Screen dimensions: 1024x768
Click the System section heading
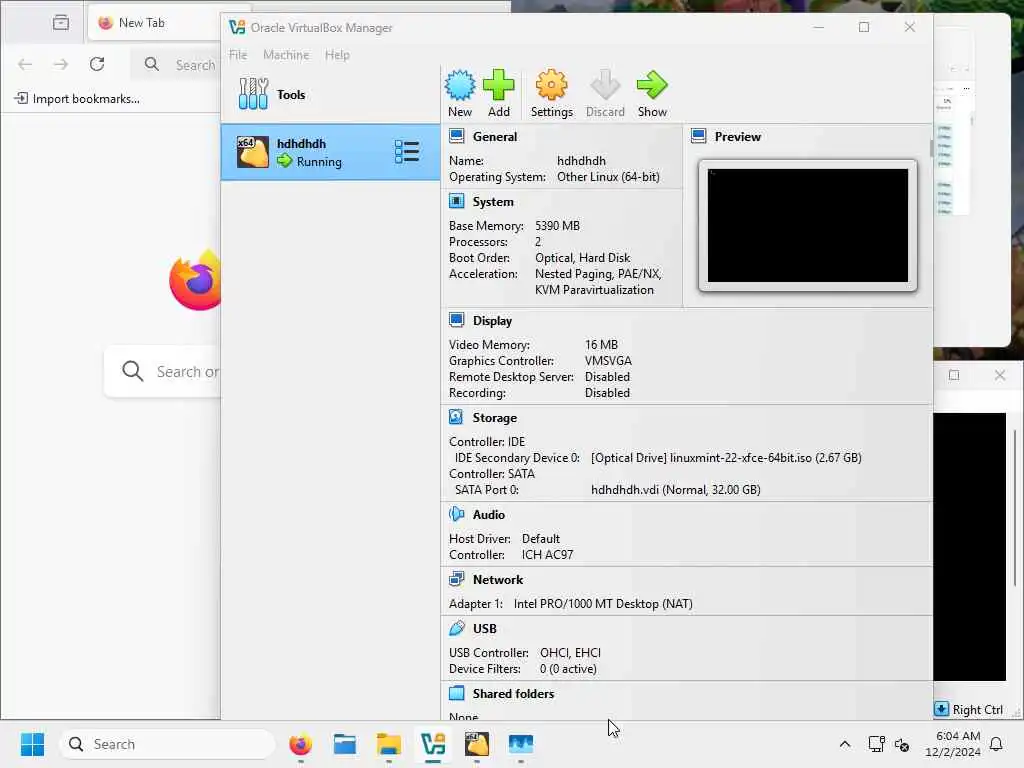pos(493,202)
